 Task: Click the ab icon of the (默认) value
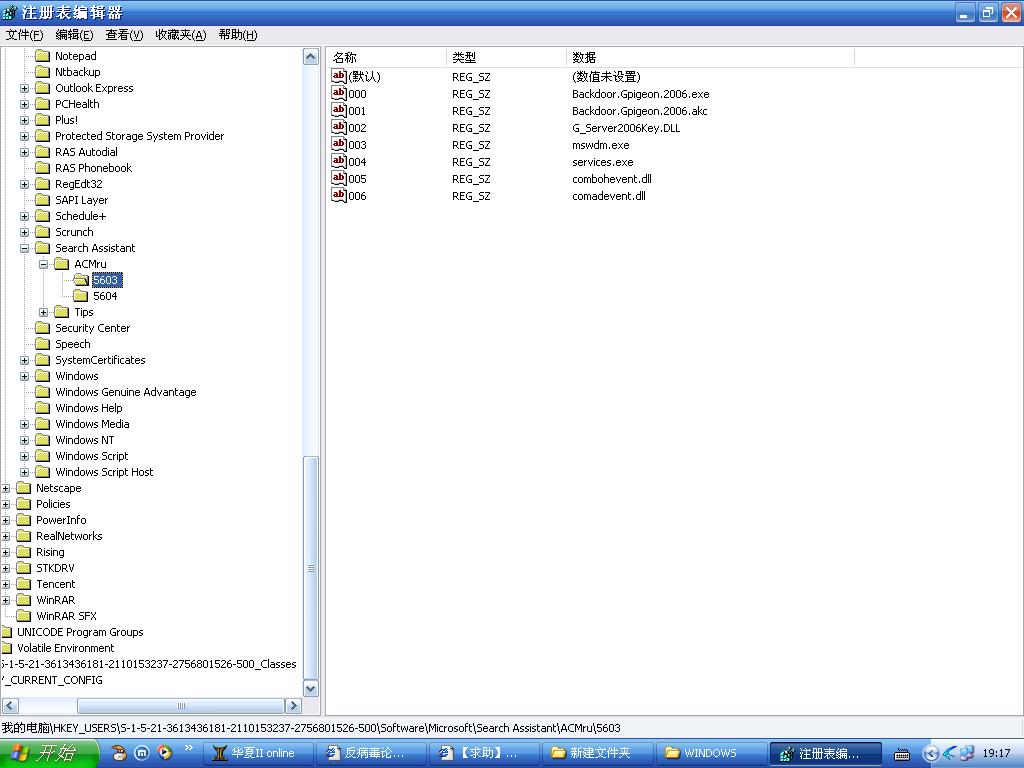coord(338,76)
